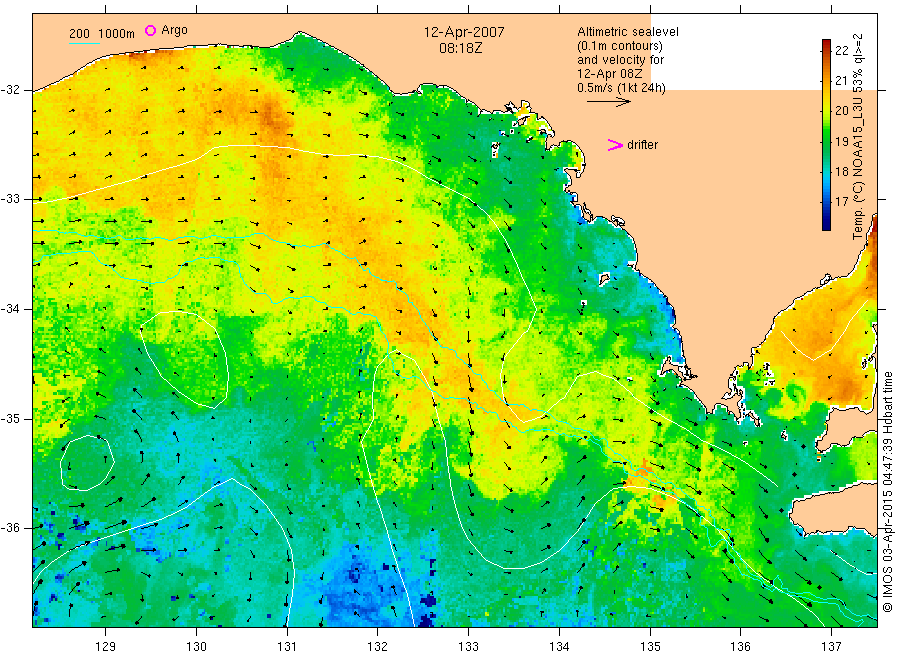Screen dimensions: 900x660
Task: Click the 129 longitude axis label
Action: [x=106, y=646]
